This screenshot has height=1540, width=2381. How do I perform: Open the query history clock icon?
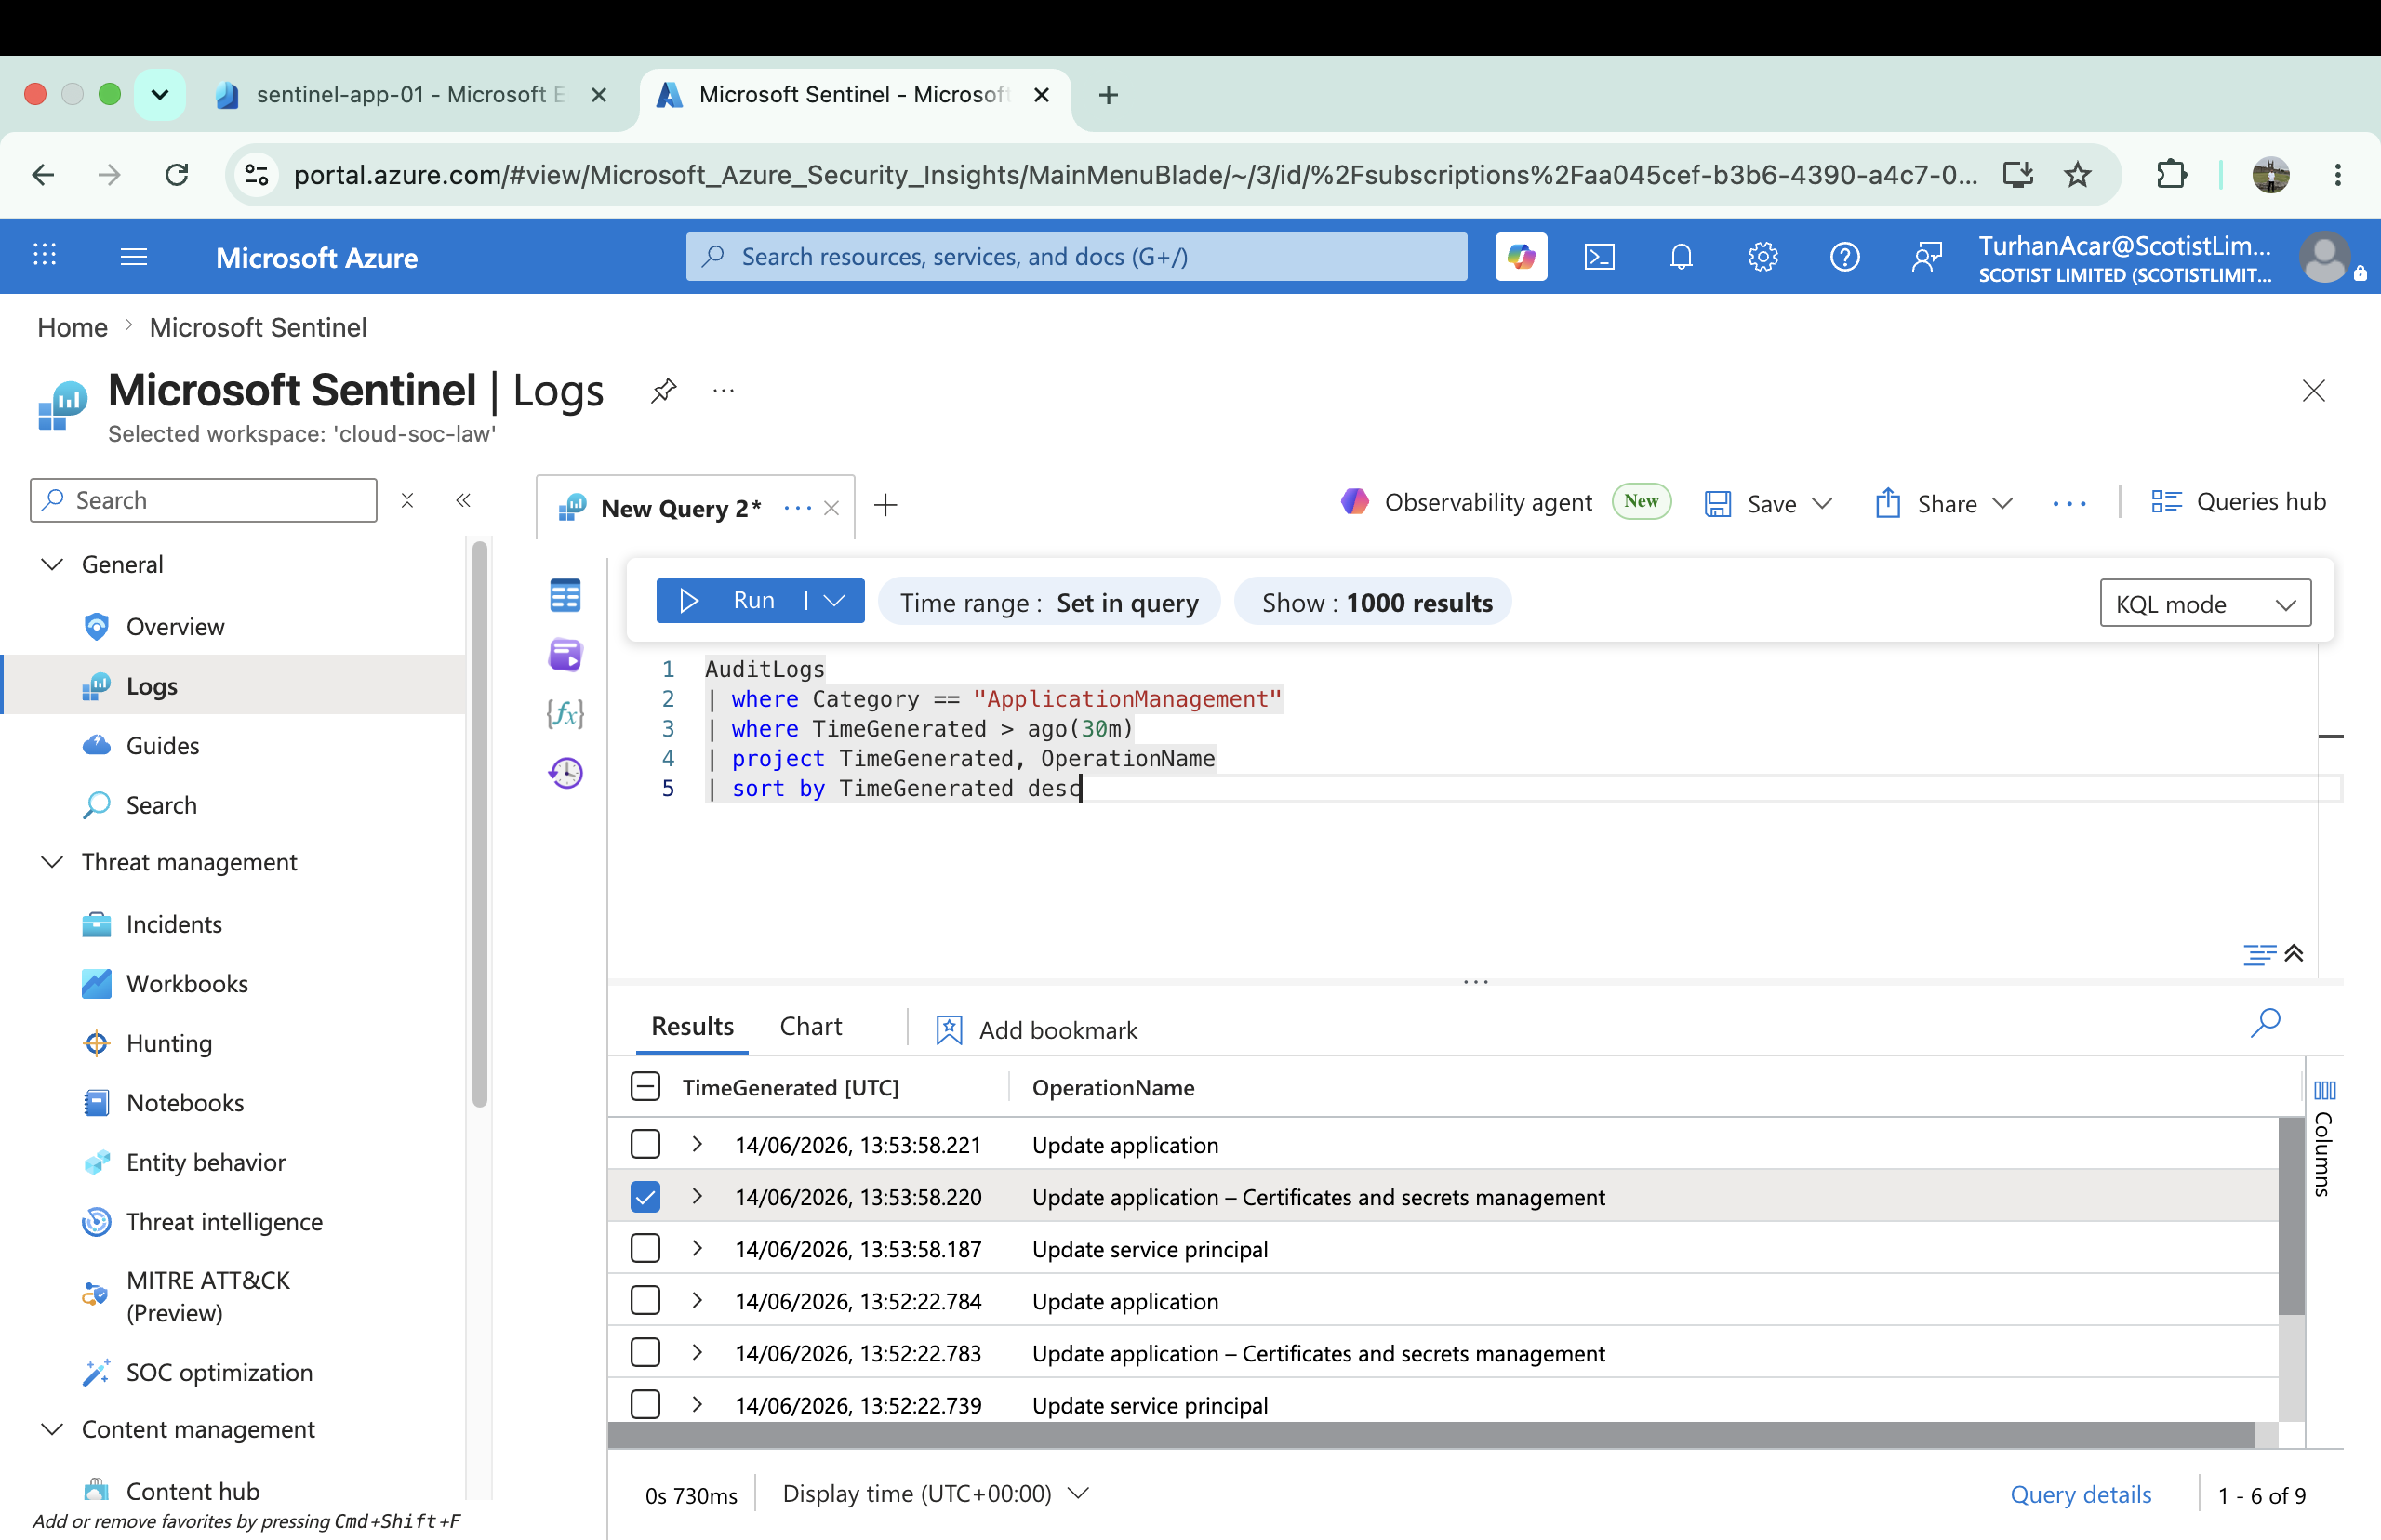point(565,773)
